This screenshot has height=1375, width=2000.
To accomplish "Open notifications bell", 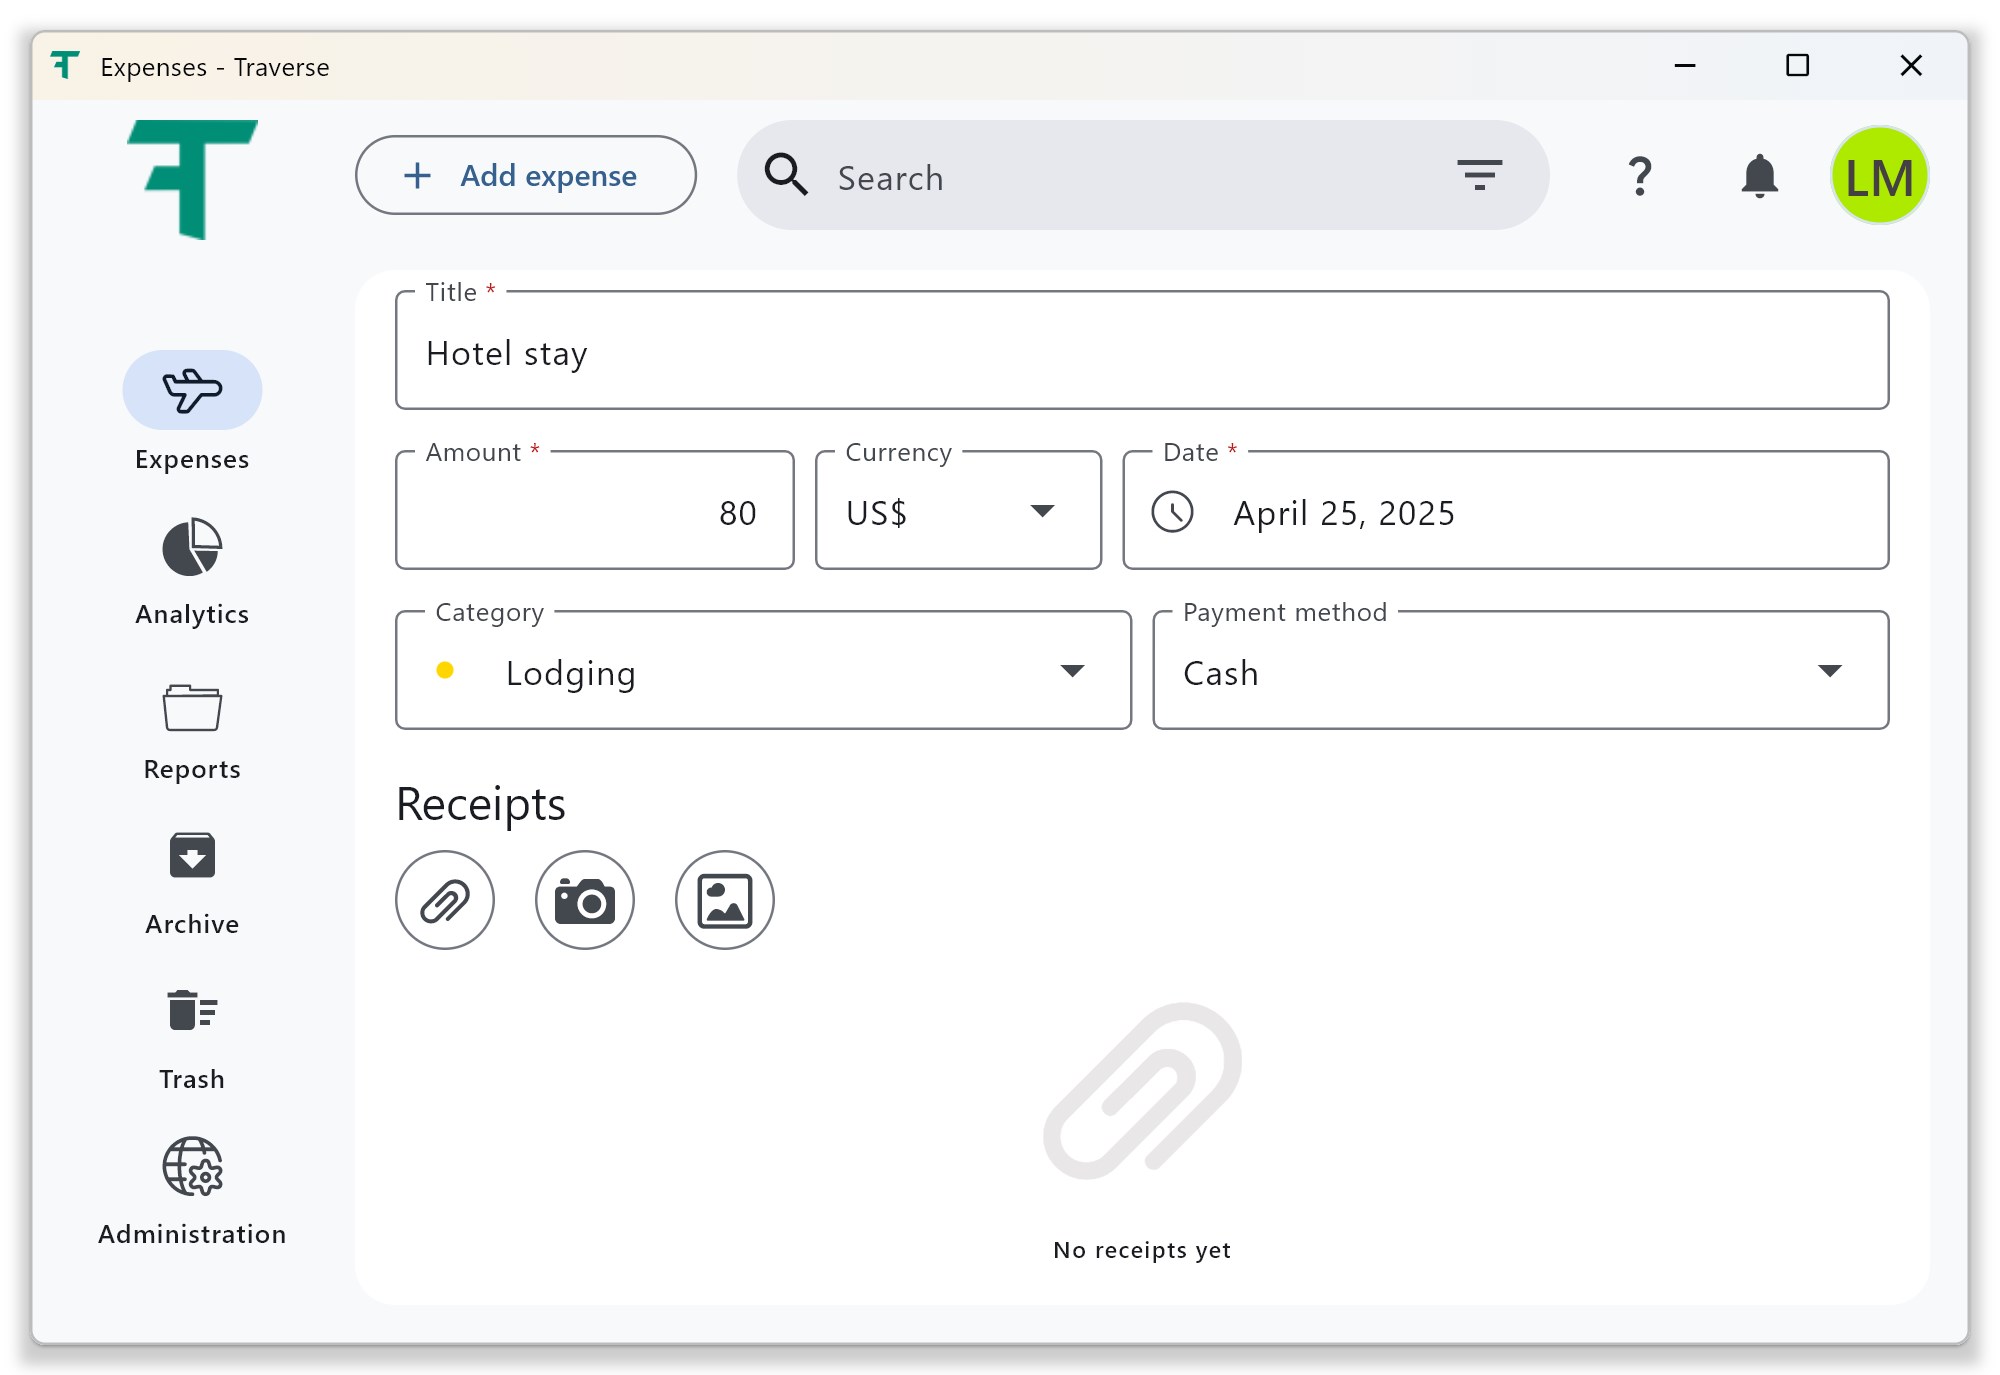I will 1759,176.
